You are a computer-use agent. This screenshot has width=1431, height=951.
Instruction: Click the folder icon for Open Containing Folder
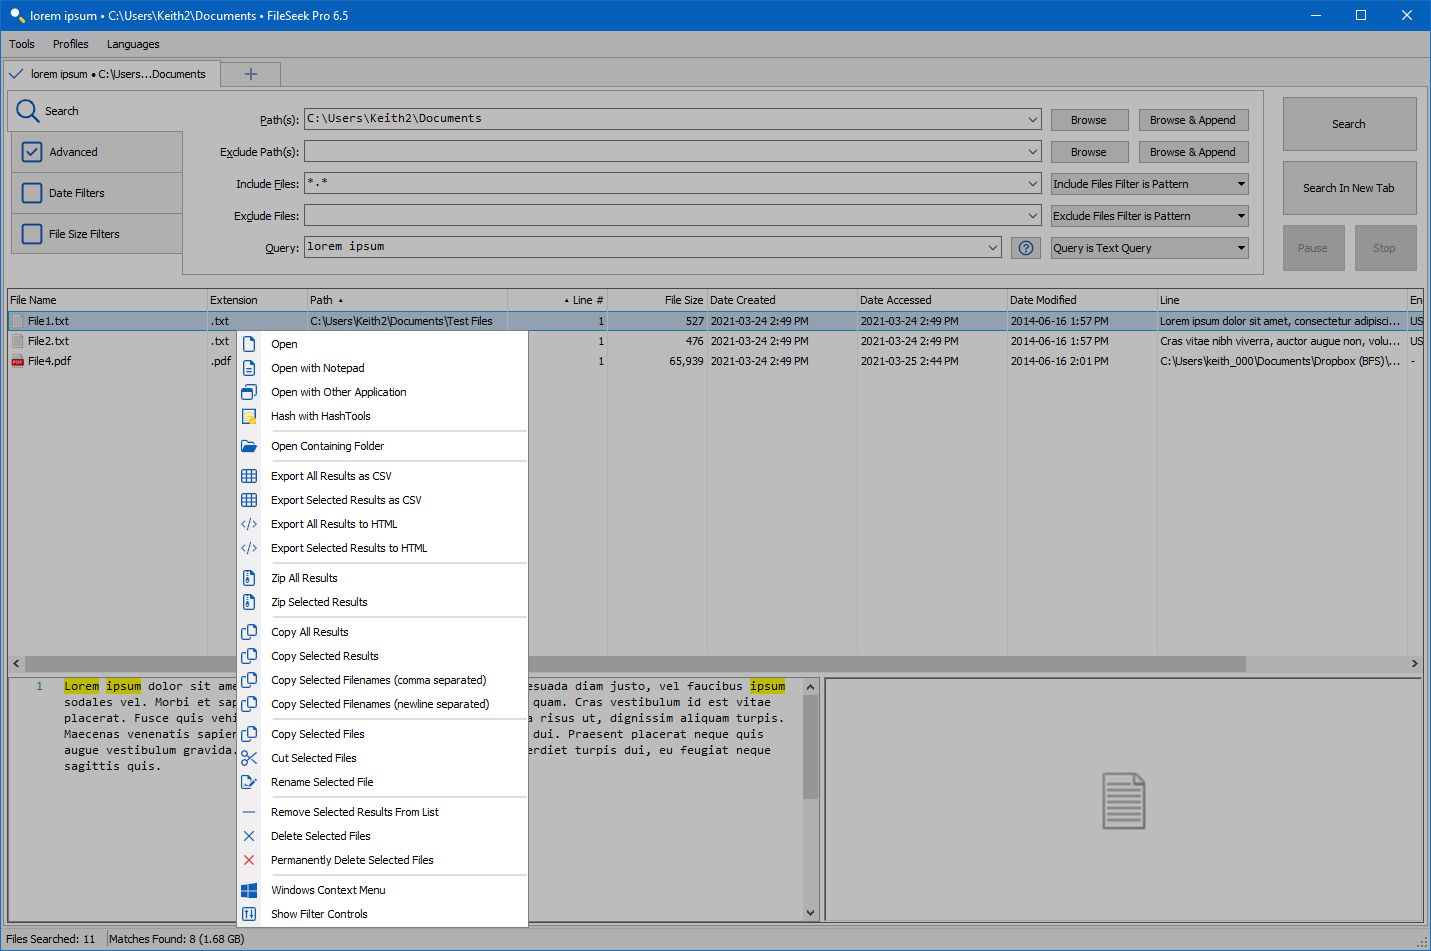pos(249,446)
